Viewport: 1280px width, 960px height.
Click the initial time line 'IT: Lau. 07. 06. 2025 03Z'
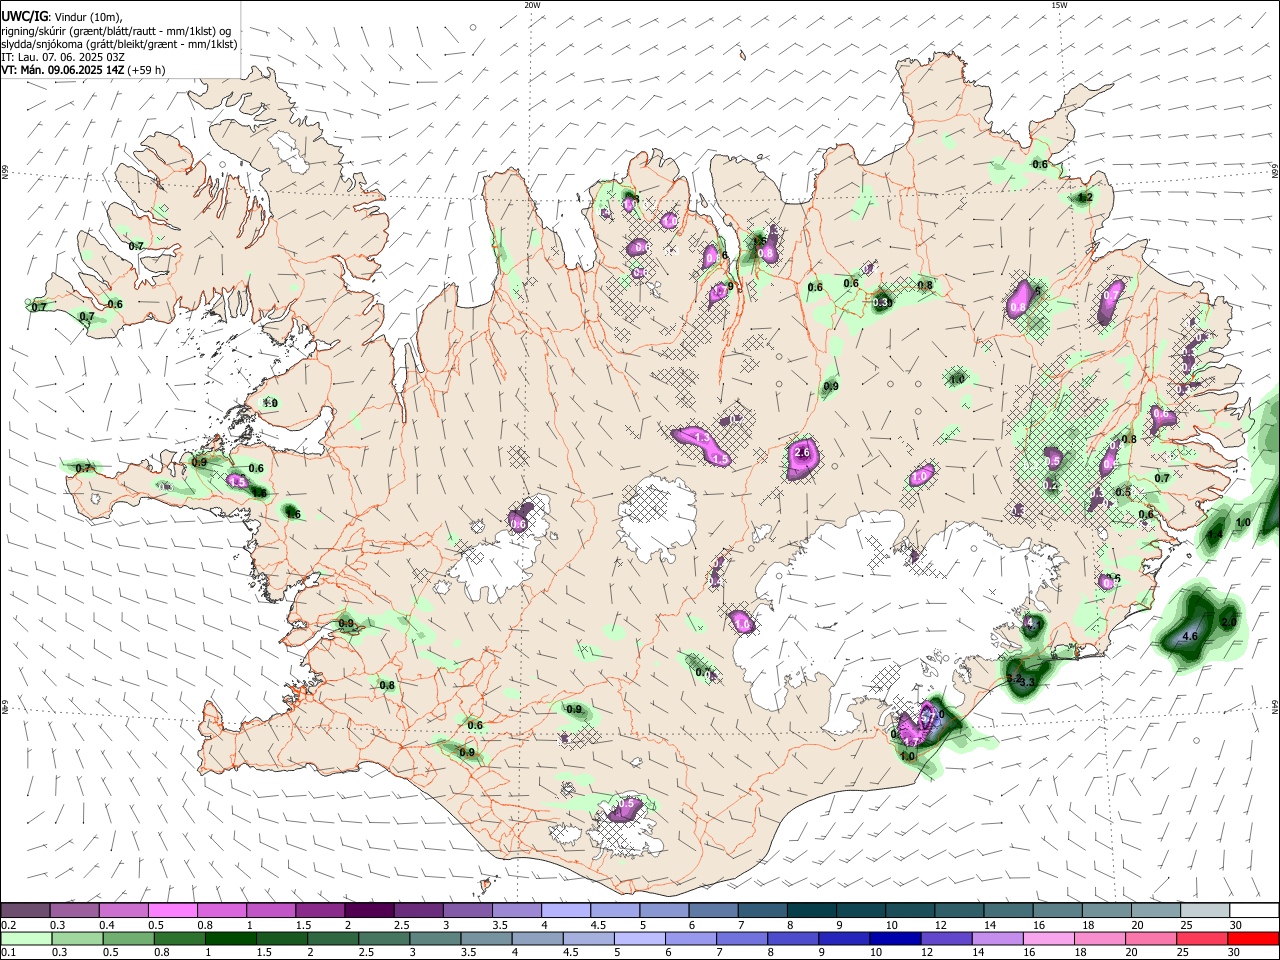pyautogui.click(x=63, y=57)
